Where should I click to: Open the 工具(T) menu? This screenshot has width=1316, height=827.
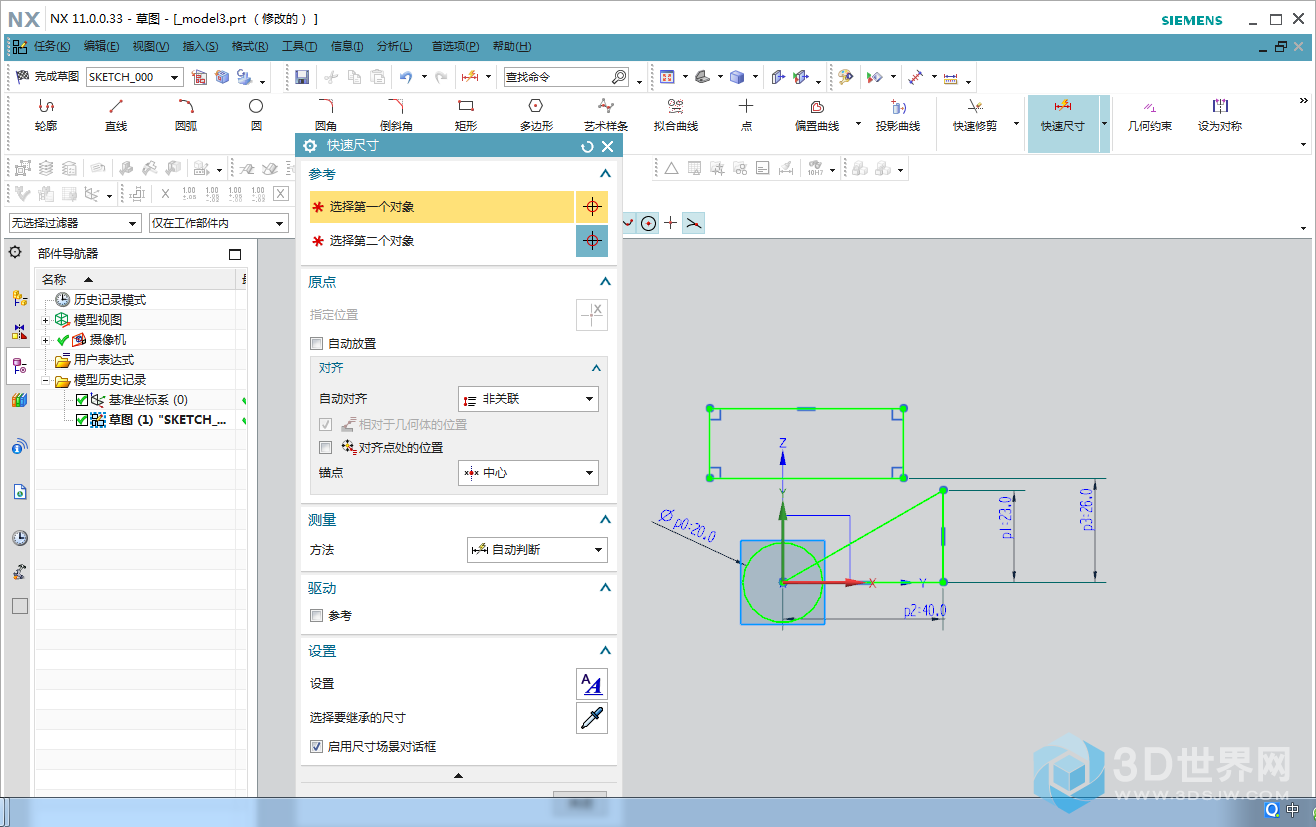coord(299,46)
